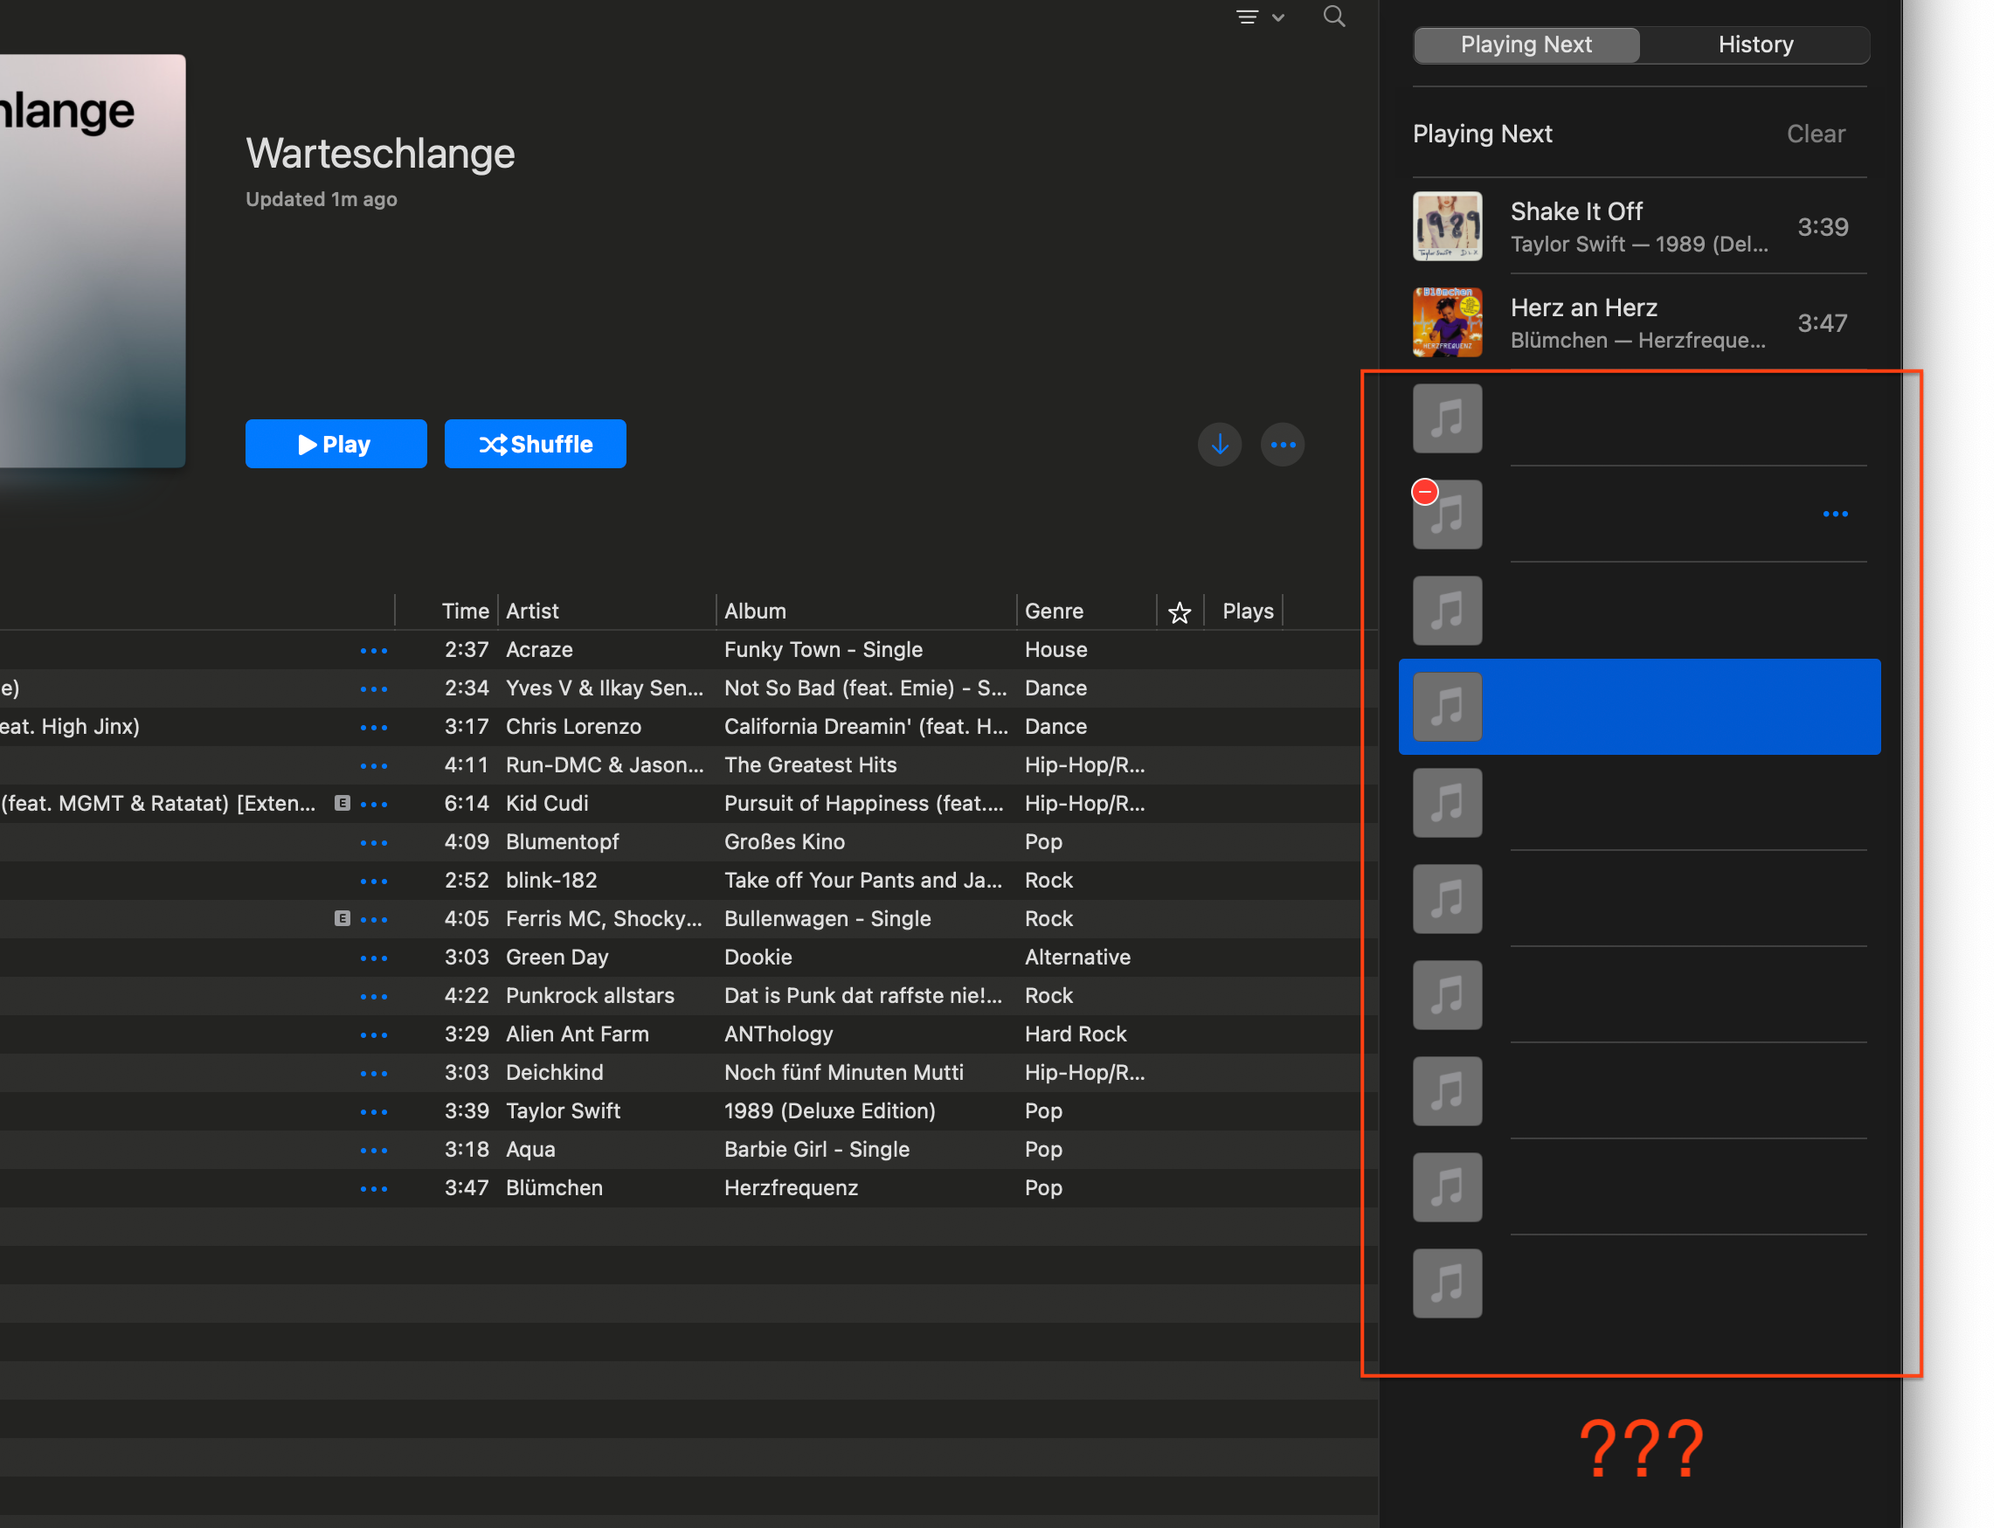Click the search icon in toolbar
The width and height of the screenshot is (2000, 1528).
coord(1332,19)
